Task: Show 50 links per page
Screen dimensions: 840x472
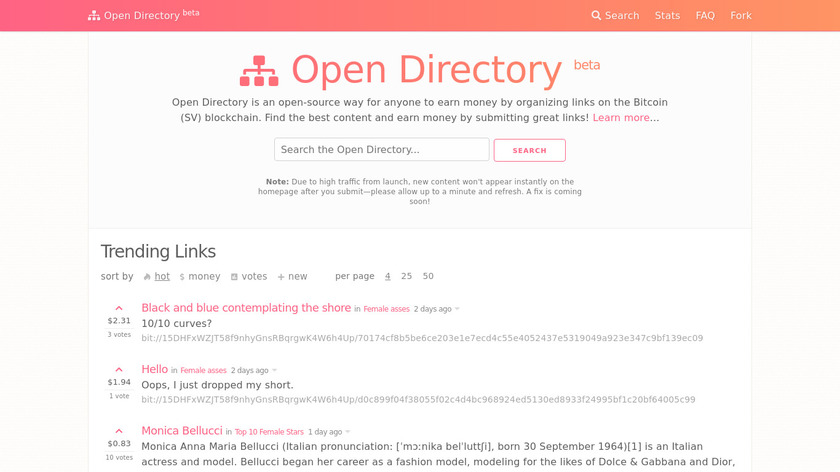Action: coord(428,276)
